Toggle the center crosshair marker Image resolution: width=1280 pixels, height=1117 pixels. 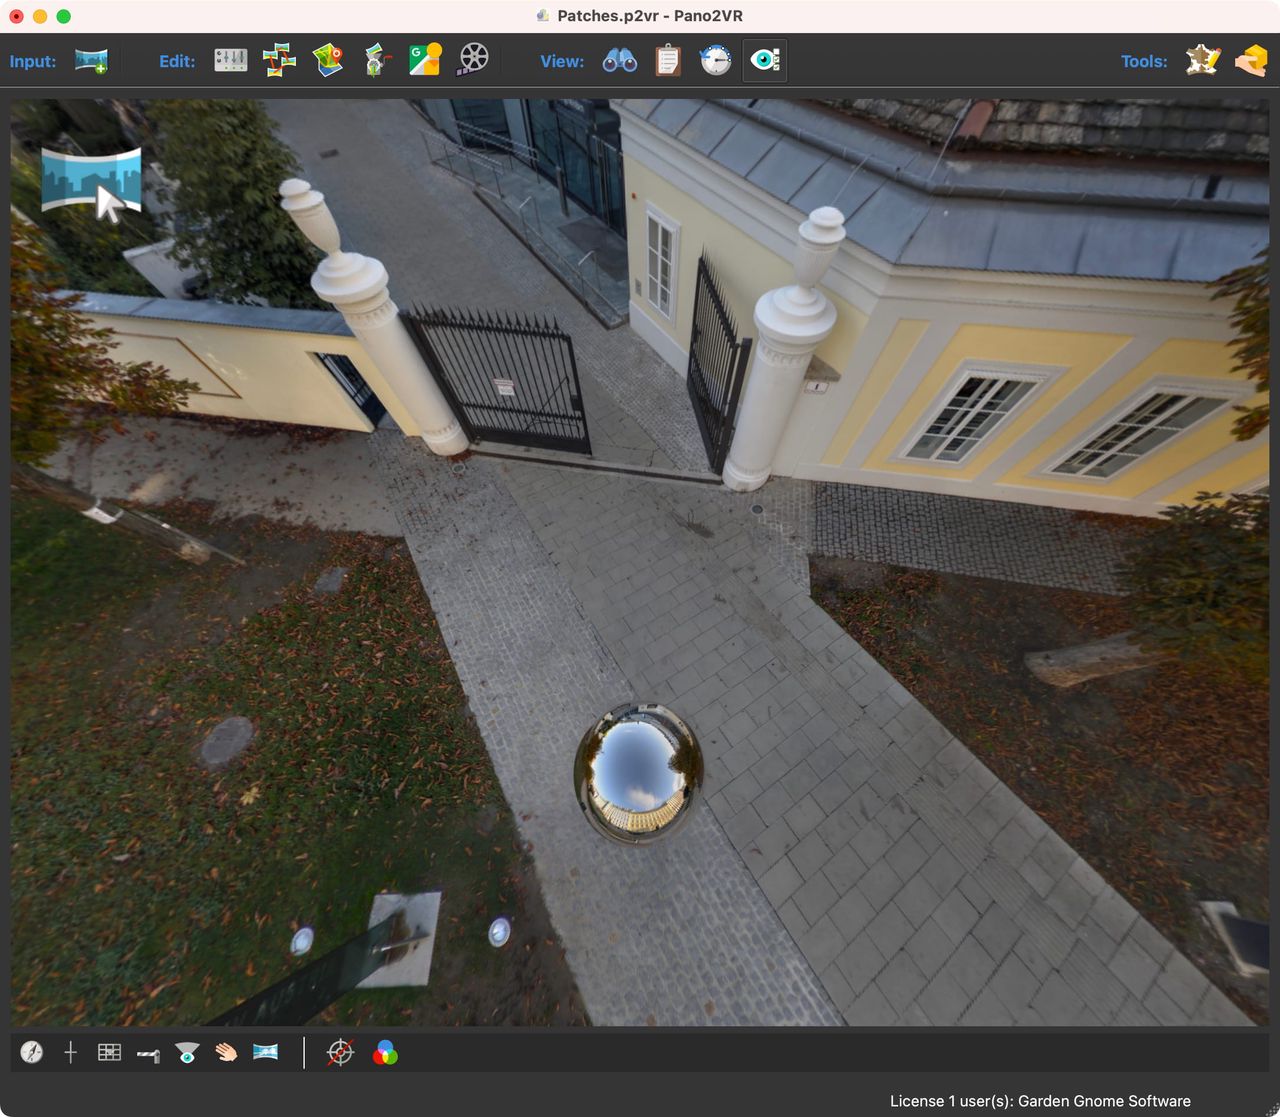tap(70, 1052)
